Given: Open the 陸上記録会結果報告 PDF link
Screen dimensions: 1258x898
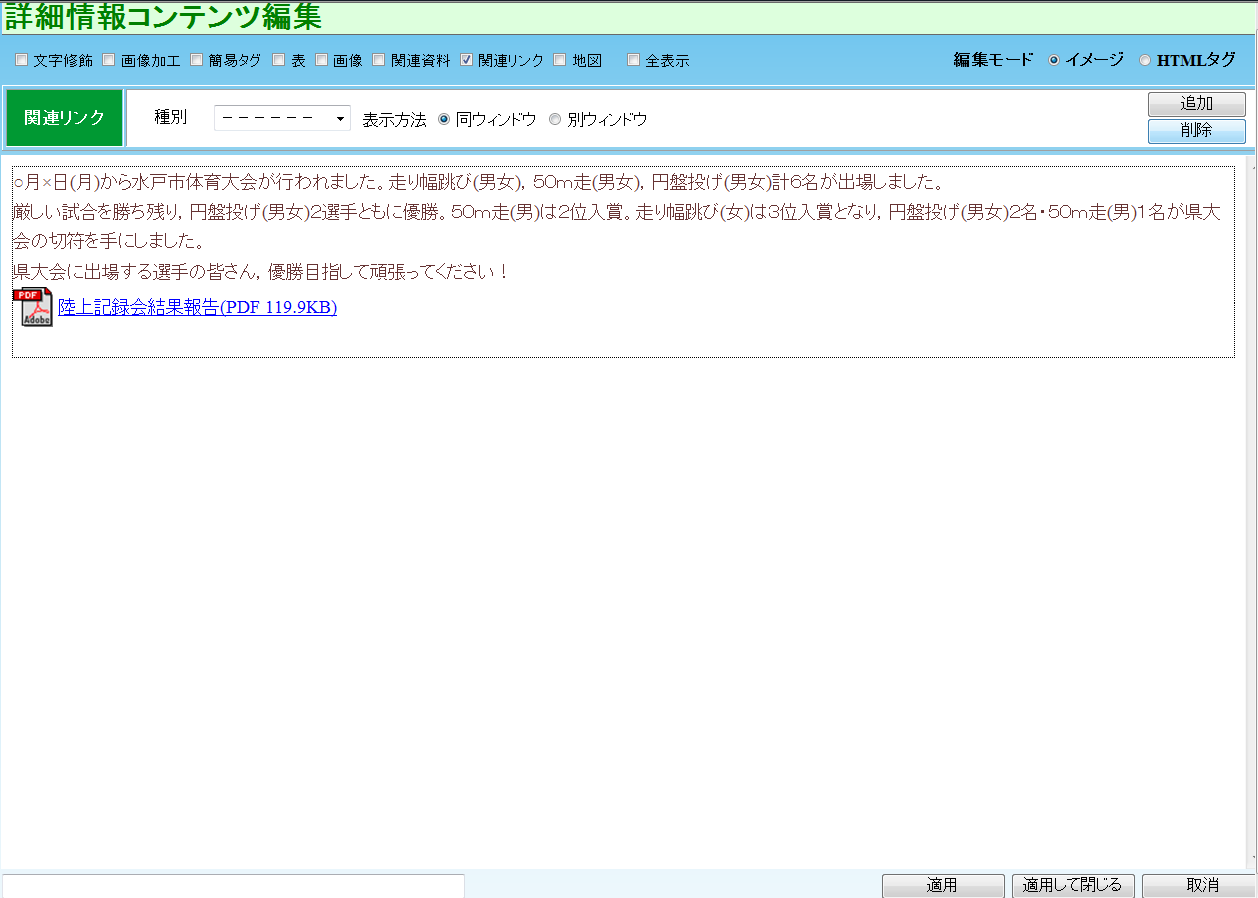Looking at the screenshot, I should [x=197, y=308].
